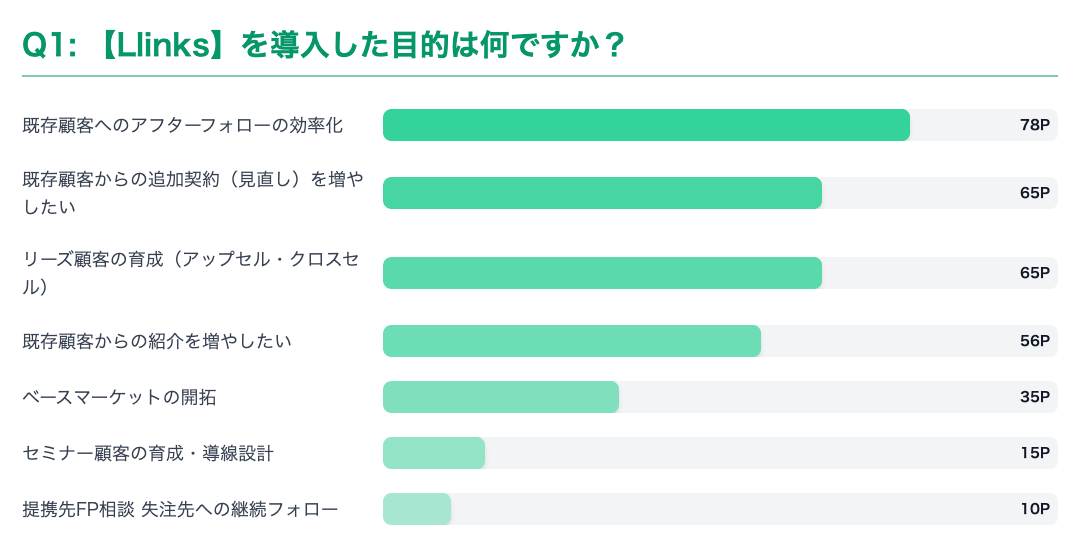Viewport: 1090px width, 556px height.
Task: Select the ベースマーケットの開拓 label
Action: 119,397
